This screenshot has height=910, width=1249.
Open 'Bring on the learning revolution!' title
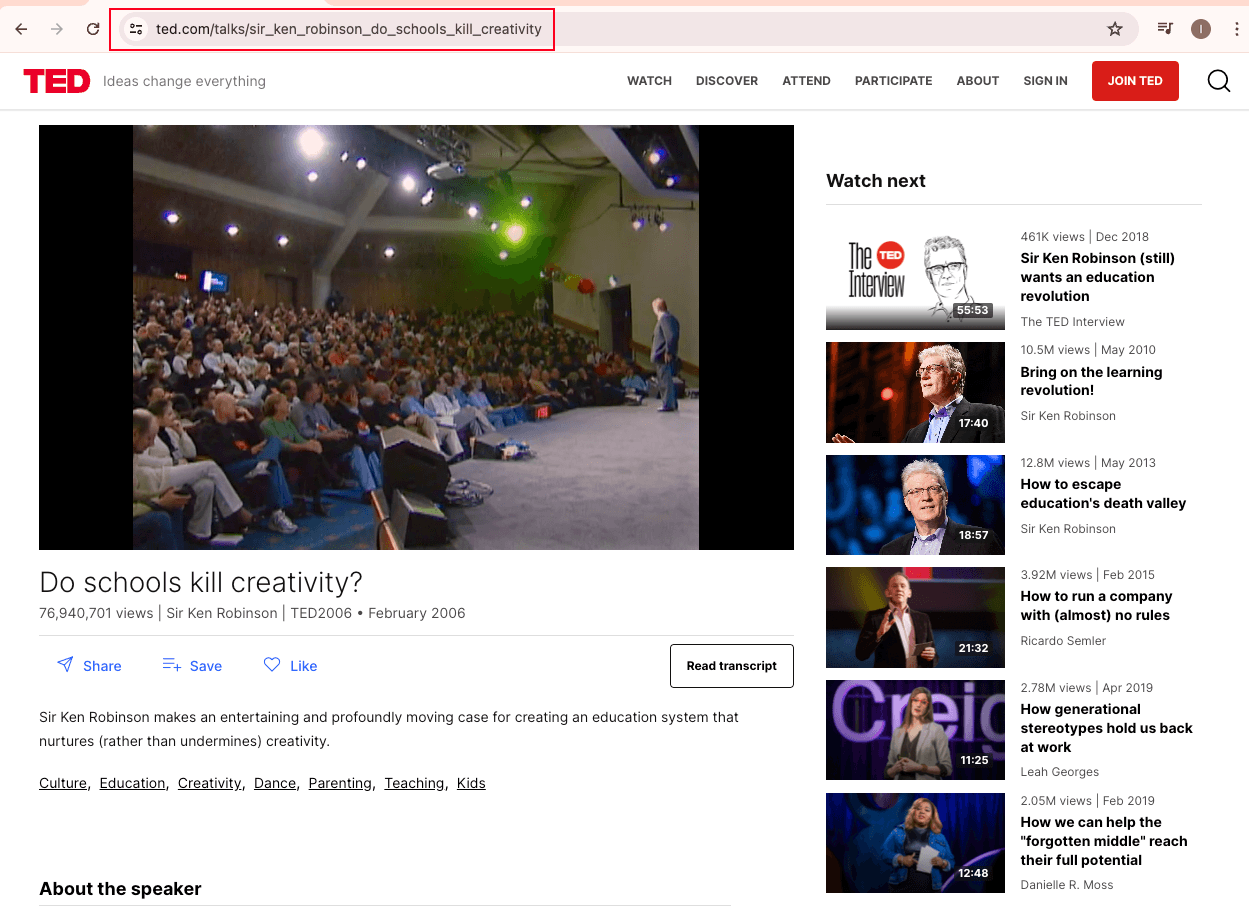pyautogui.click(x=1091, y=381)
